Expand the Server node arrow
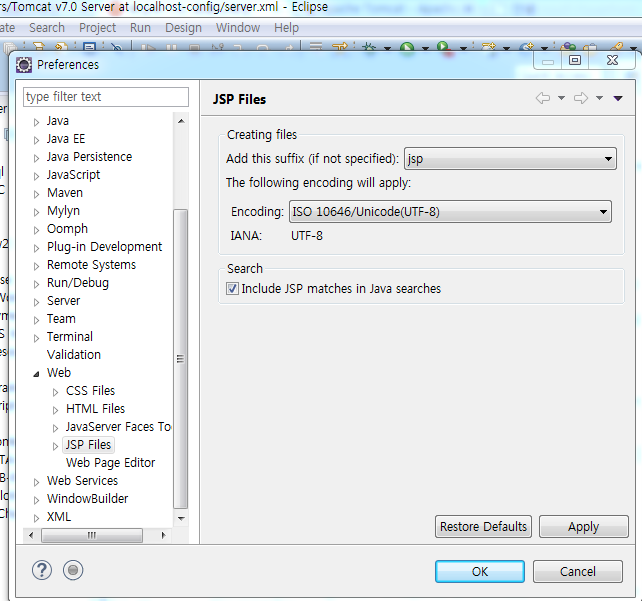642x601 pixels. pyautogui.click(x=36, y=302)
